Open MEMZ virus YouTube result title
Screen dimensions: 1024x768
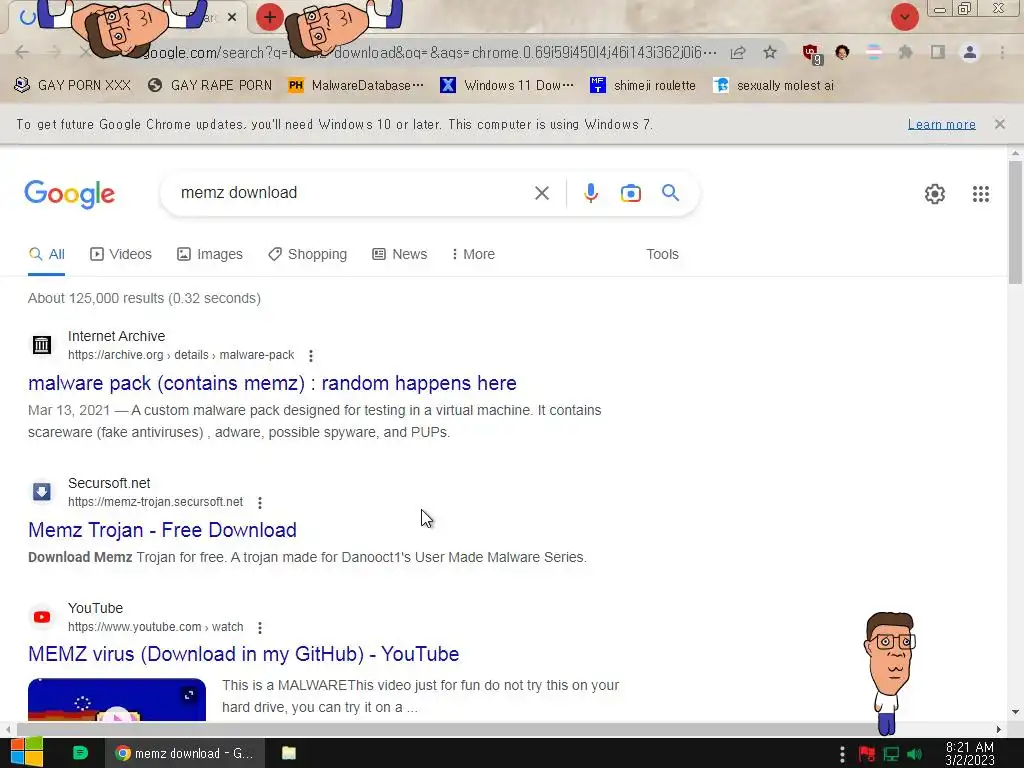tap(244, 654)
